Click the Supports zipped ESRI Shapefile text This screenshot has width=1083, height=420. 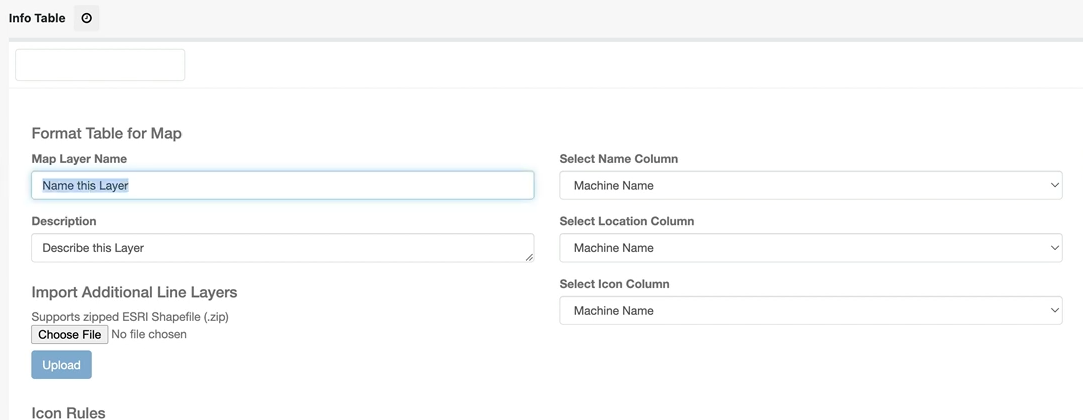click(130, 317)
